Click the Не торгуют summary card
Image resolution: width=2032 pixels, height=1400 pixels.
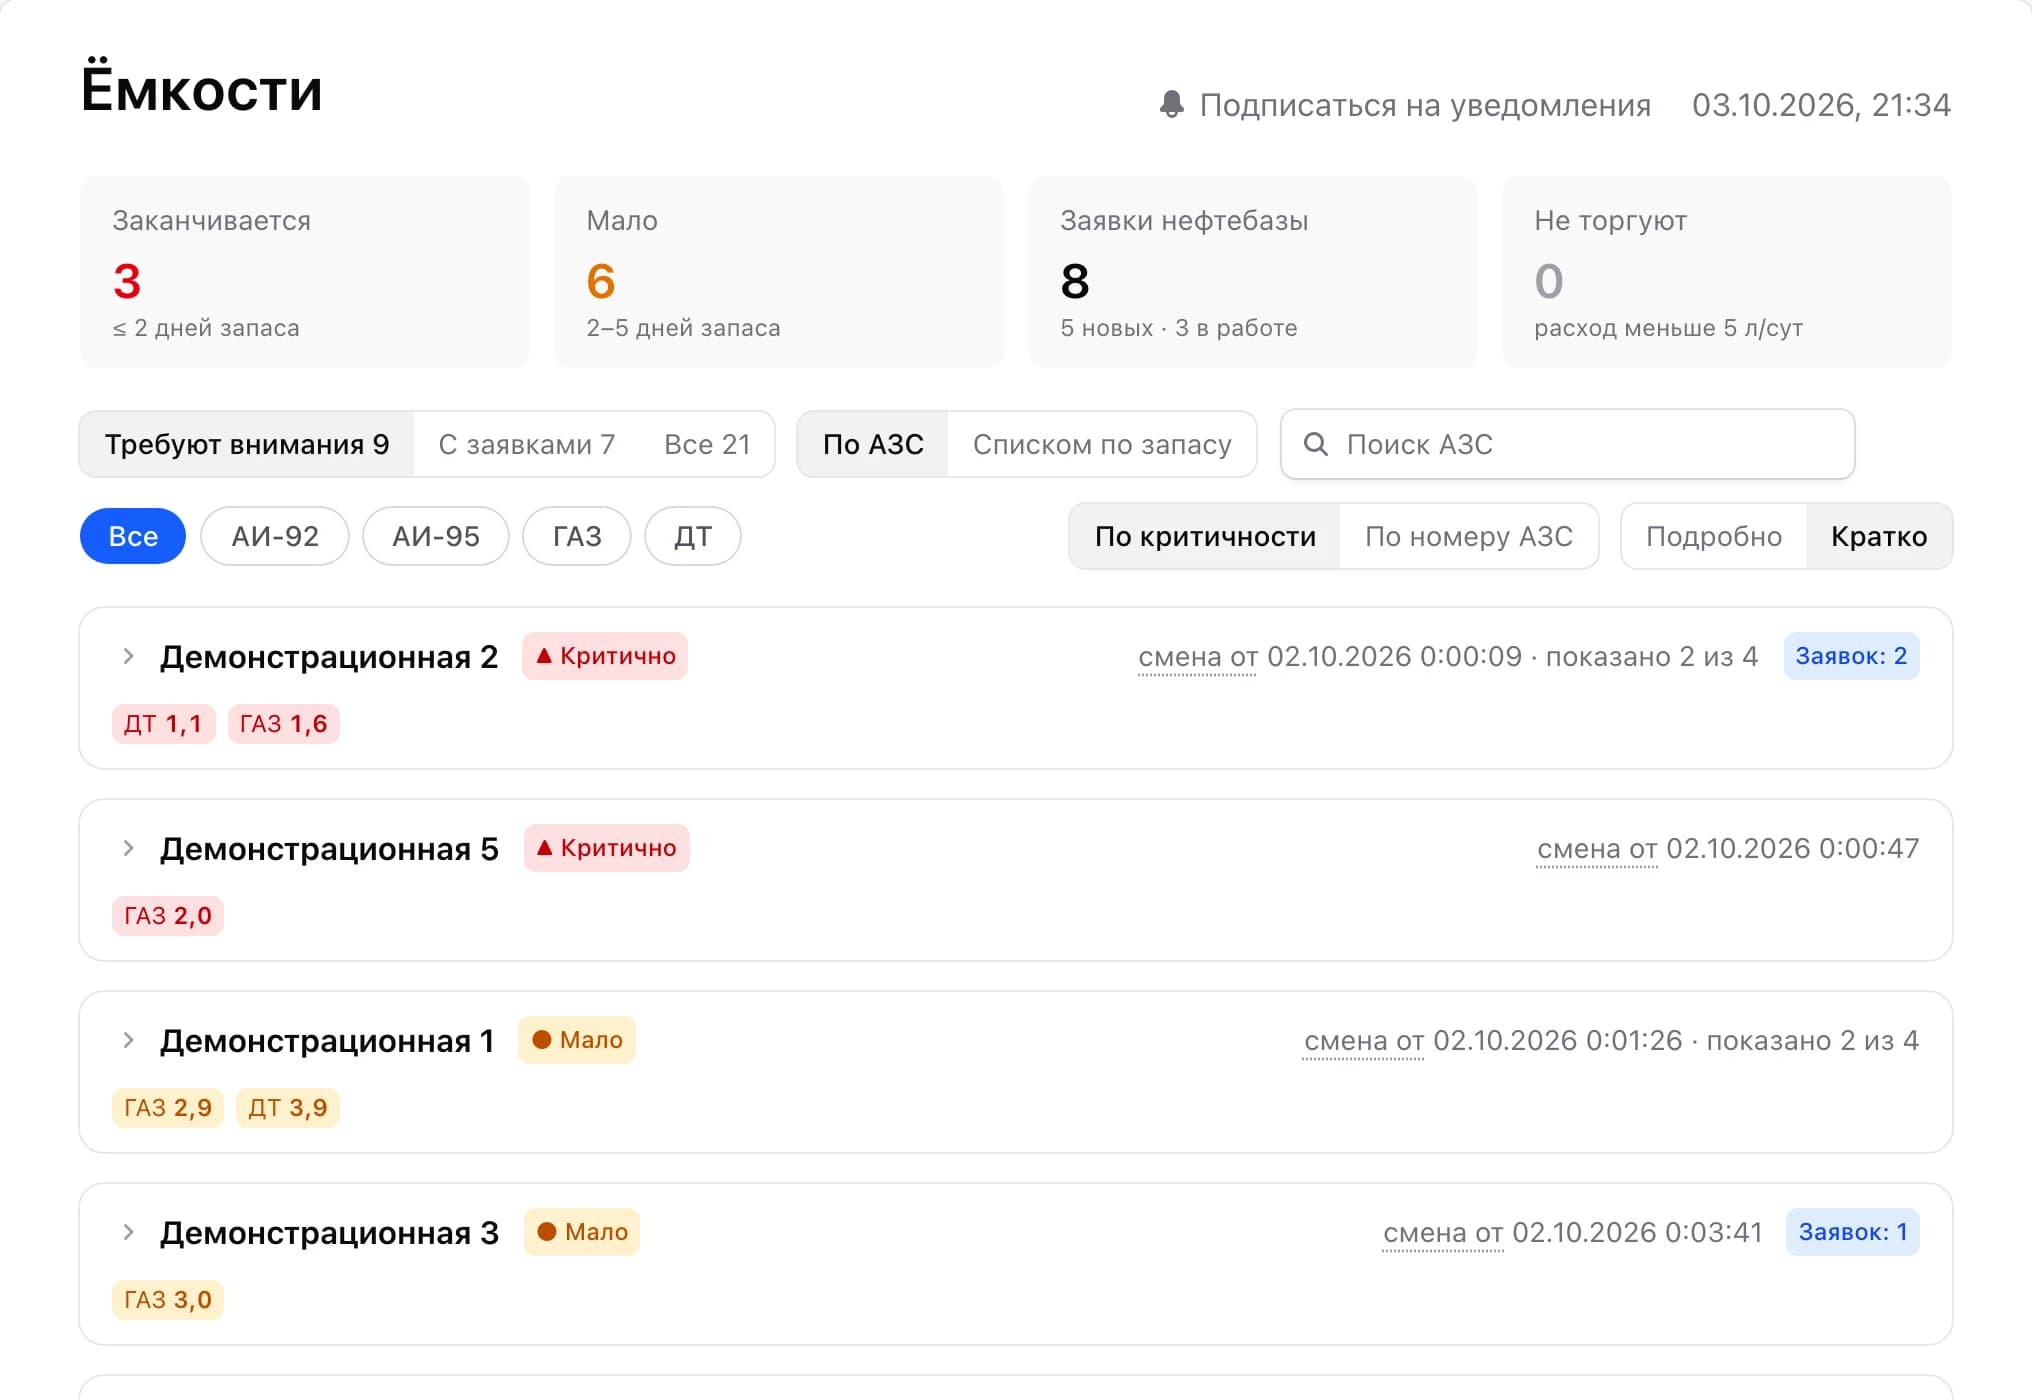click(x=1727, y=272)
